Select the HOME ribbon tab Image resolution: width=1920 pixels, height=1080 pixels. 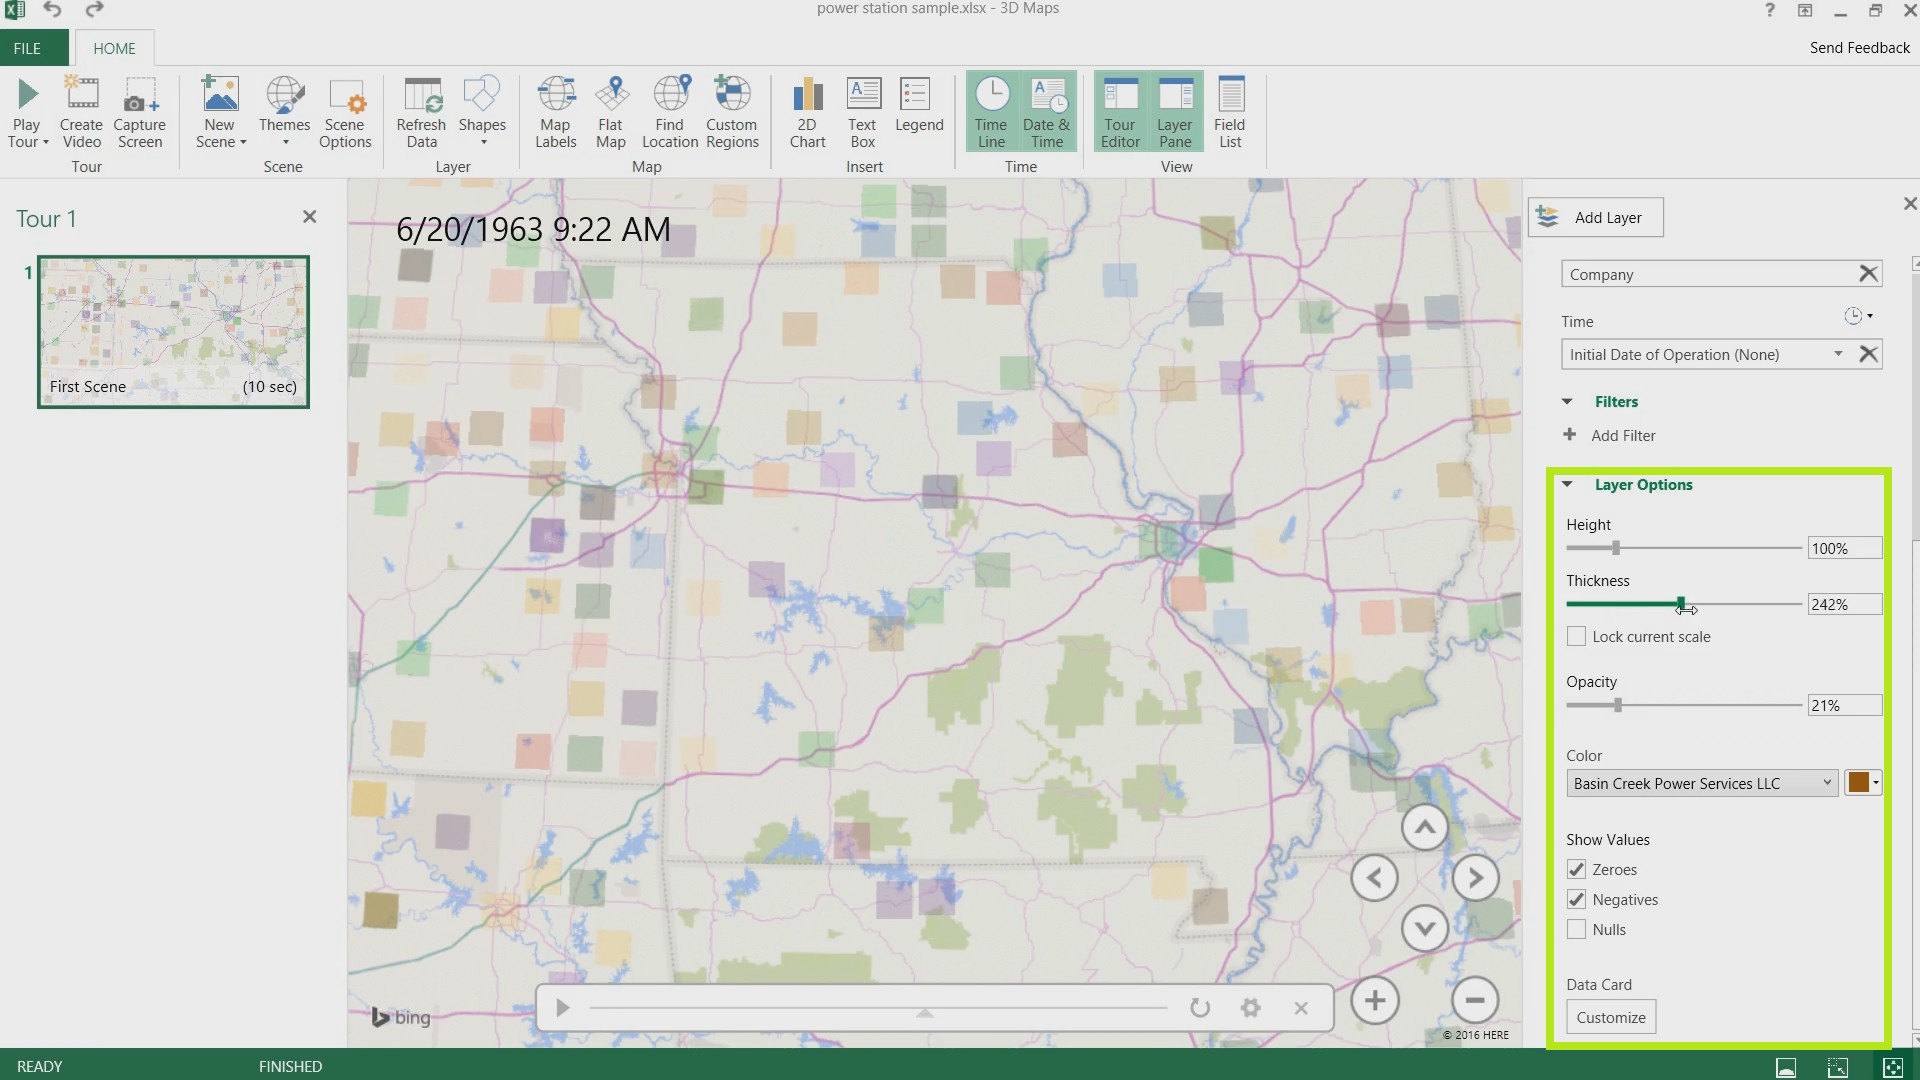point(113,47)
